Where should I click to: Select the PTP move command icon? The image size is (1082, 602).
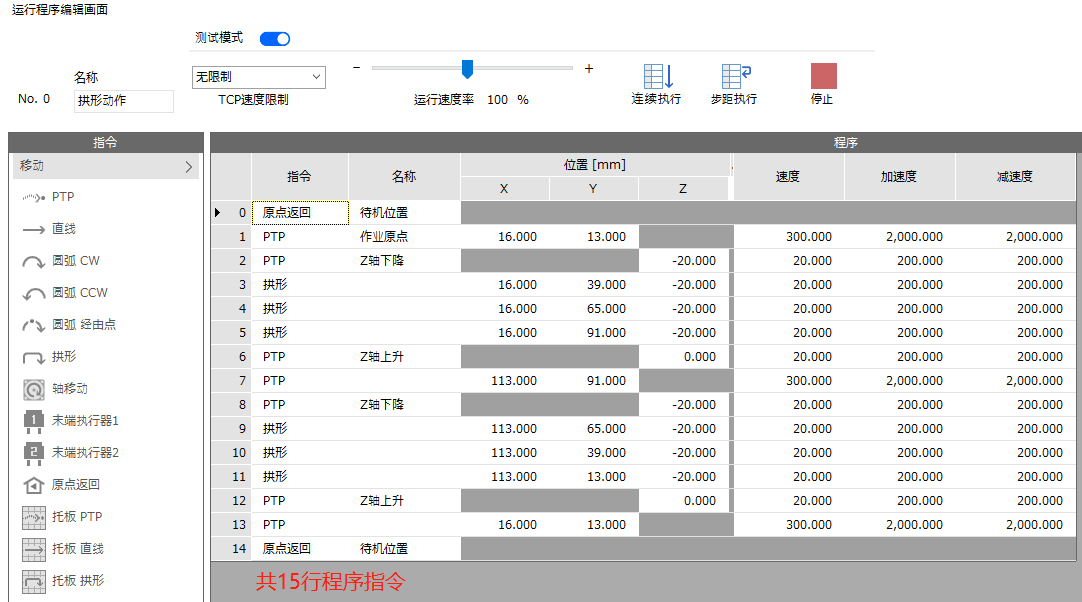coord(35,197)
